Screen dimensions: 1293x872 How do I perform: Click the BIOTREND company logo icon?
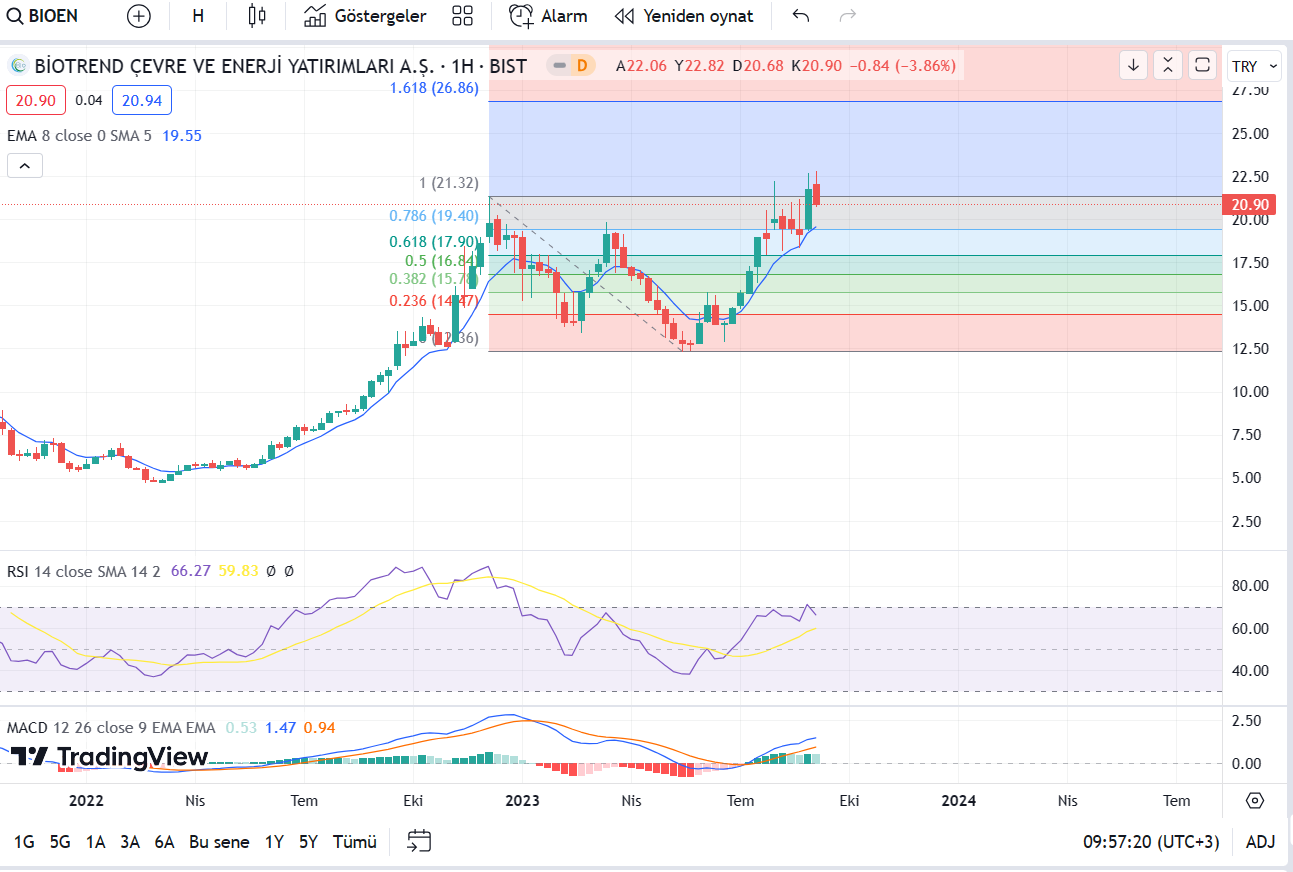pyautogui.click(x=18, y=66)
